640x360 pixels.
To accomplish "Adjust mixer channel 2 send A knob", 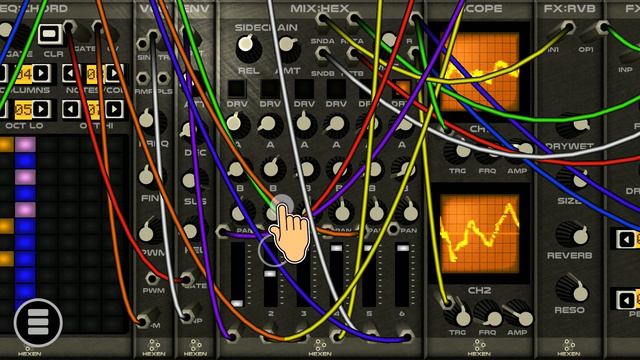I will 270,124.
